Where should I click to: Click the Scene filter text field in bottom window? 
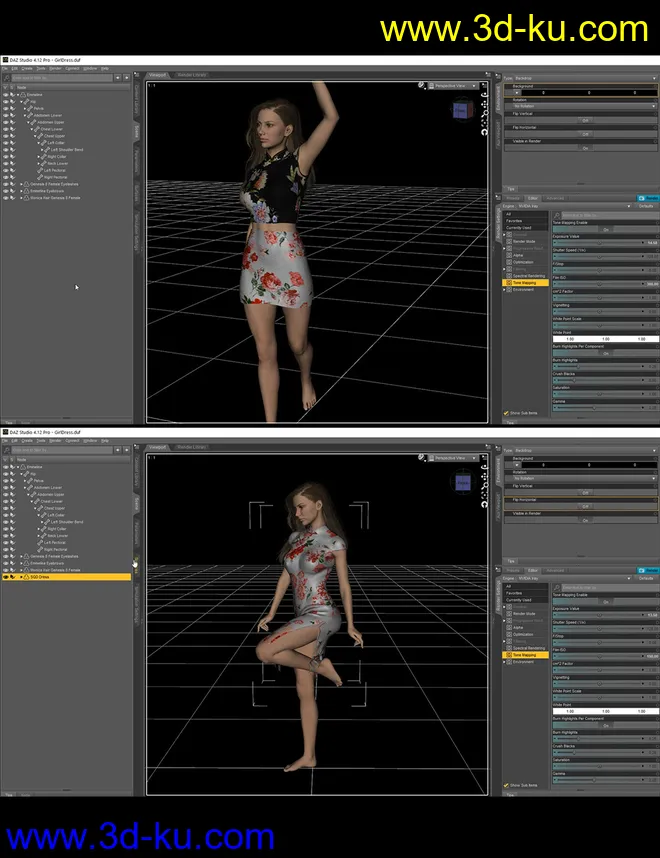pos(60,450)
